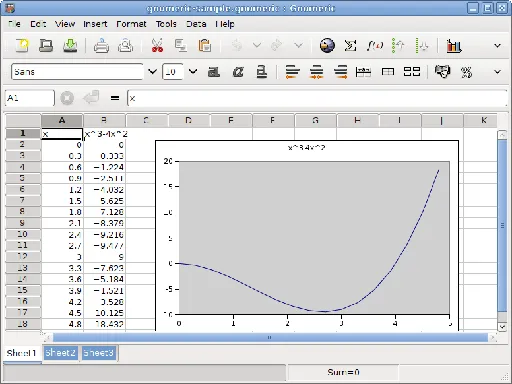512x384 pixels.
Task: Print the sheet with the Print icon
Action: [x=101, y=45]
